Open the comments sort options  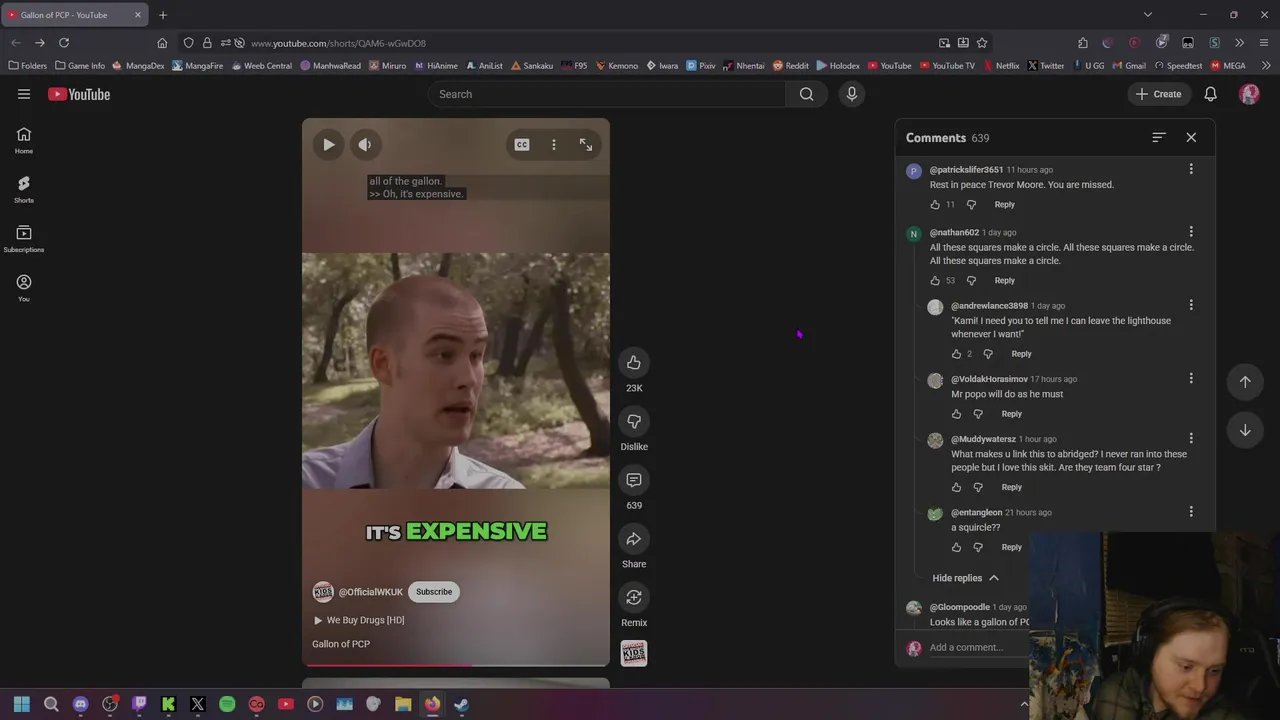1159,137
